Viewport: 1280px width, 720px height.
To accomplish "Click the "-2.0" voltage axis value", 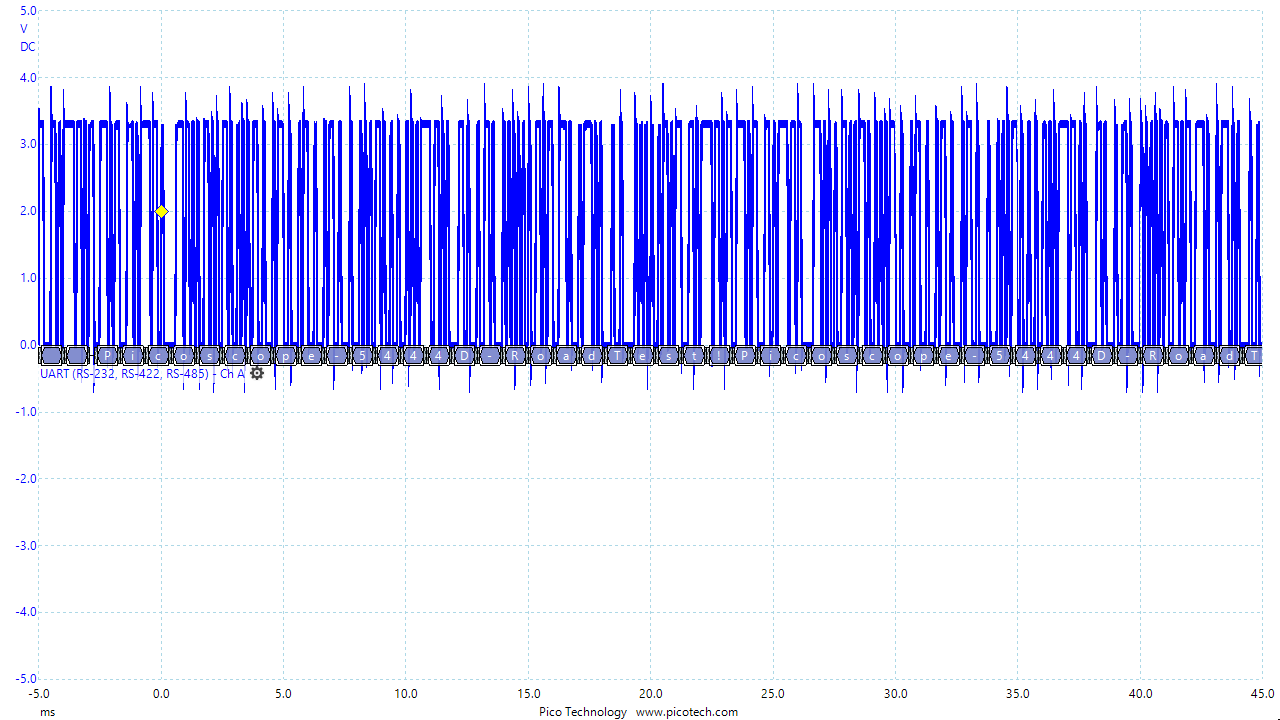I will [x=24, y=479].
